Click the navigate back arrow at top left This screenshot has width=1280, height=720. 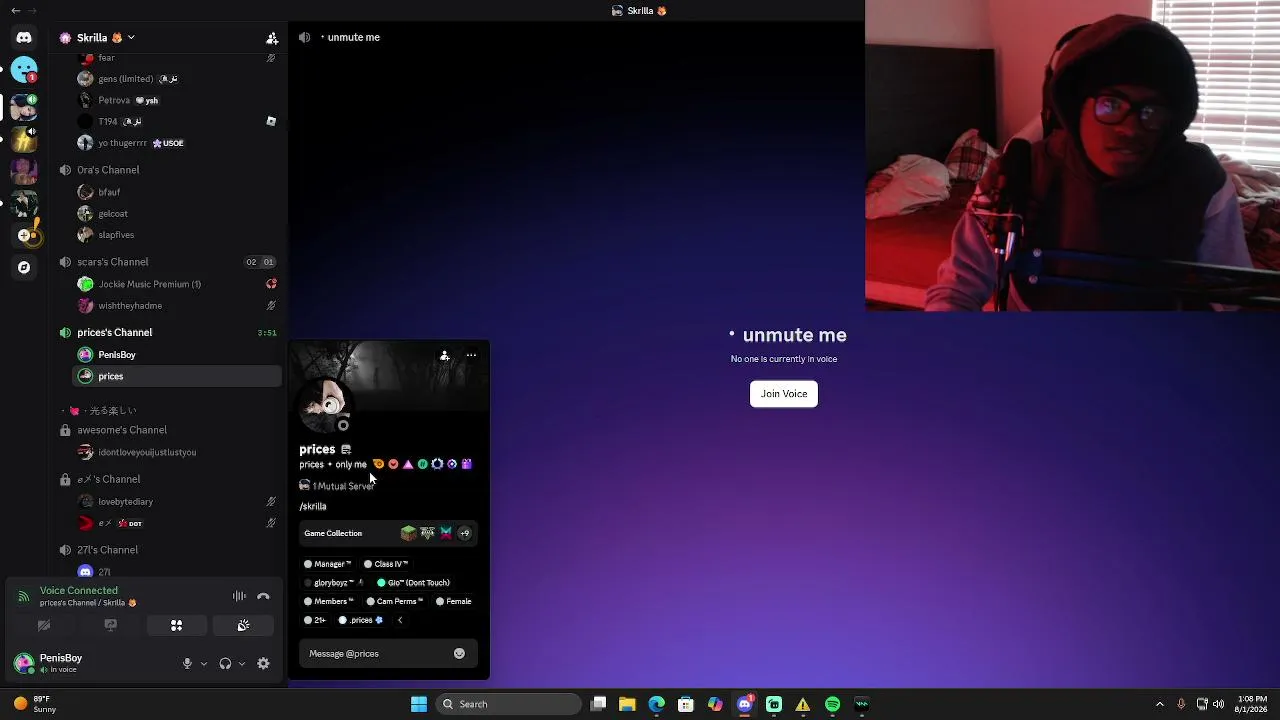15,10
